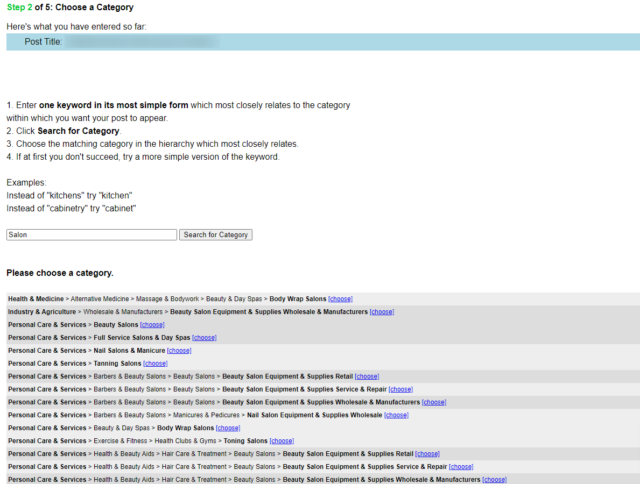Choose Health & Beauty Aids Salon Supplies Retail
The width and height of the screenshot is (640, 484).
427,454
